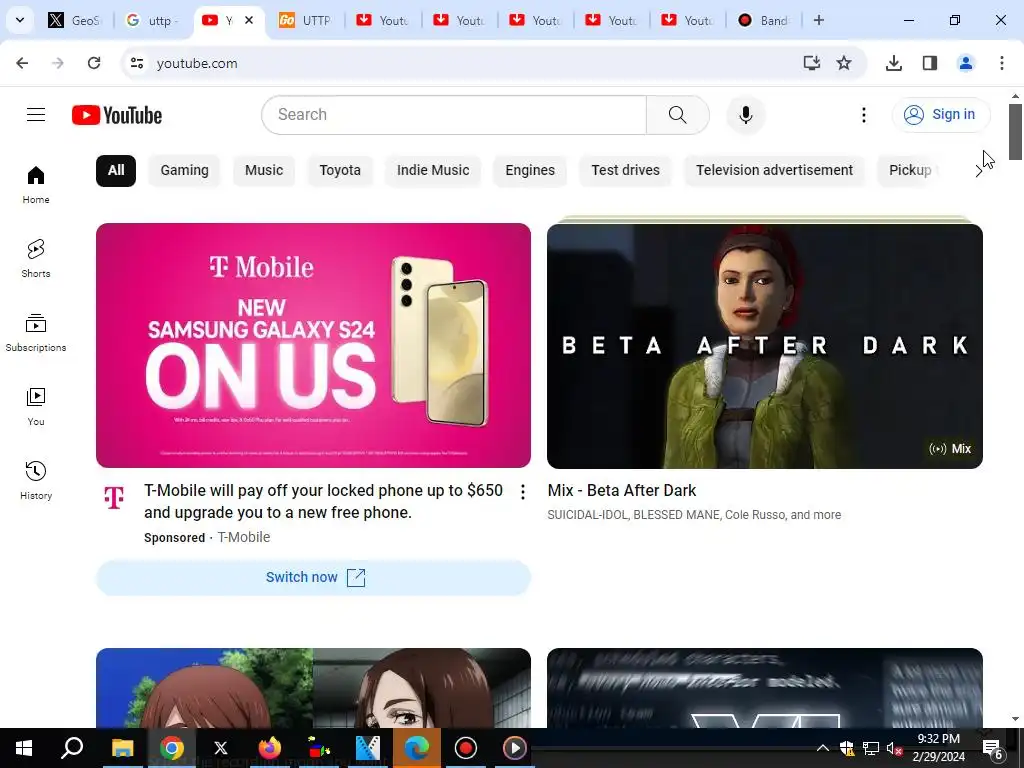Open YouTube settings three-dot menu
Screen dimensions: 1024x768
863,115
